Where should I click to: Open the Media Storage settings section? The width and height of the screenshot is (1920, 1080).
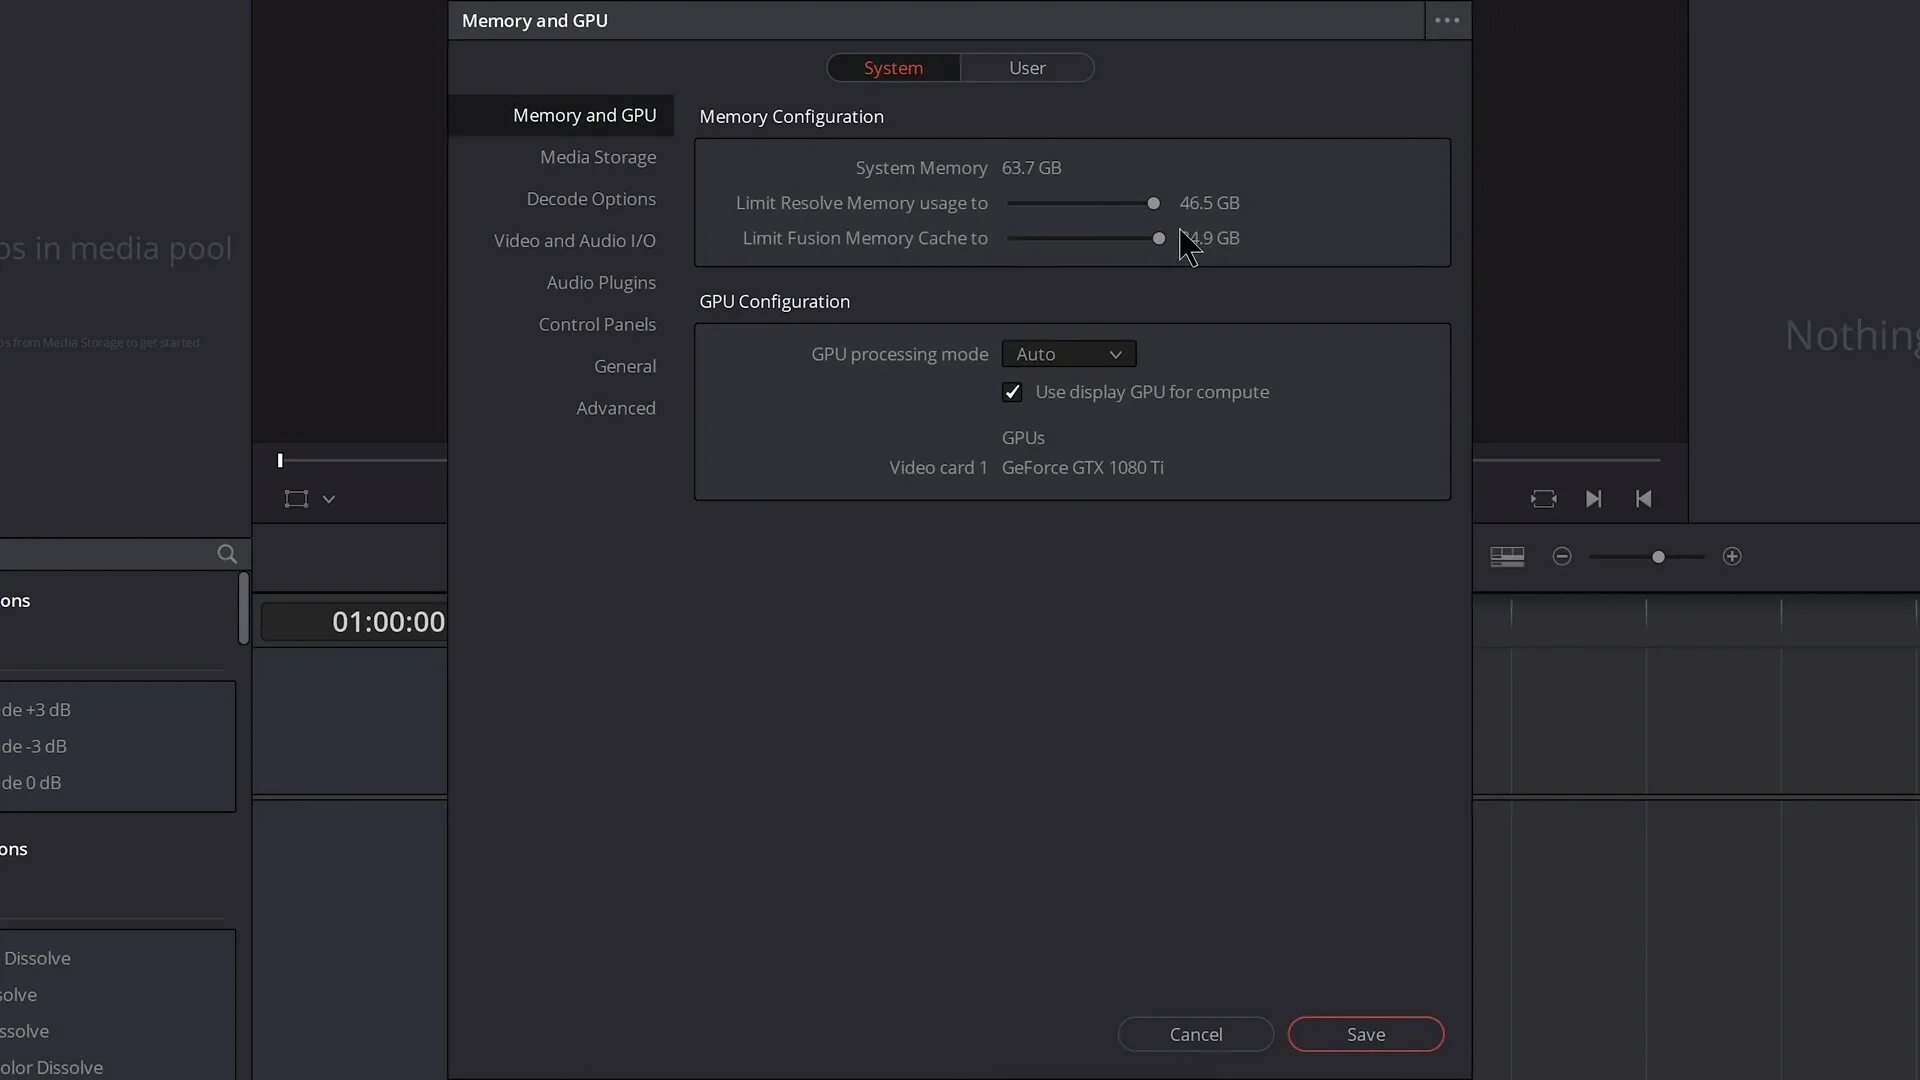[598, 157]
